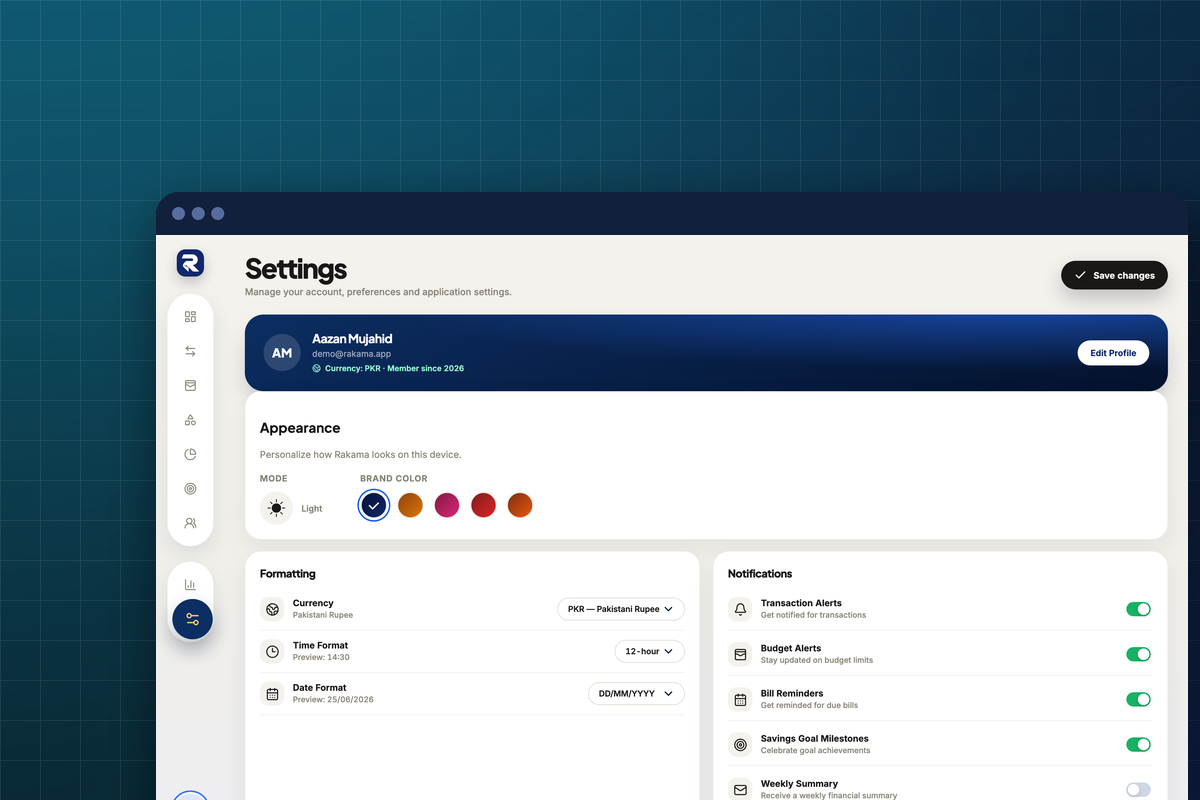Switch off Savings Goal Milestones
This screenshot has height=800, width=1200.
pos(1138,744)
